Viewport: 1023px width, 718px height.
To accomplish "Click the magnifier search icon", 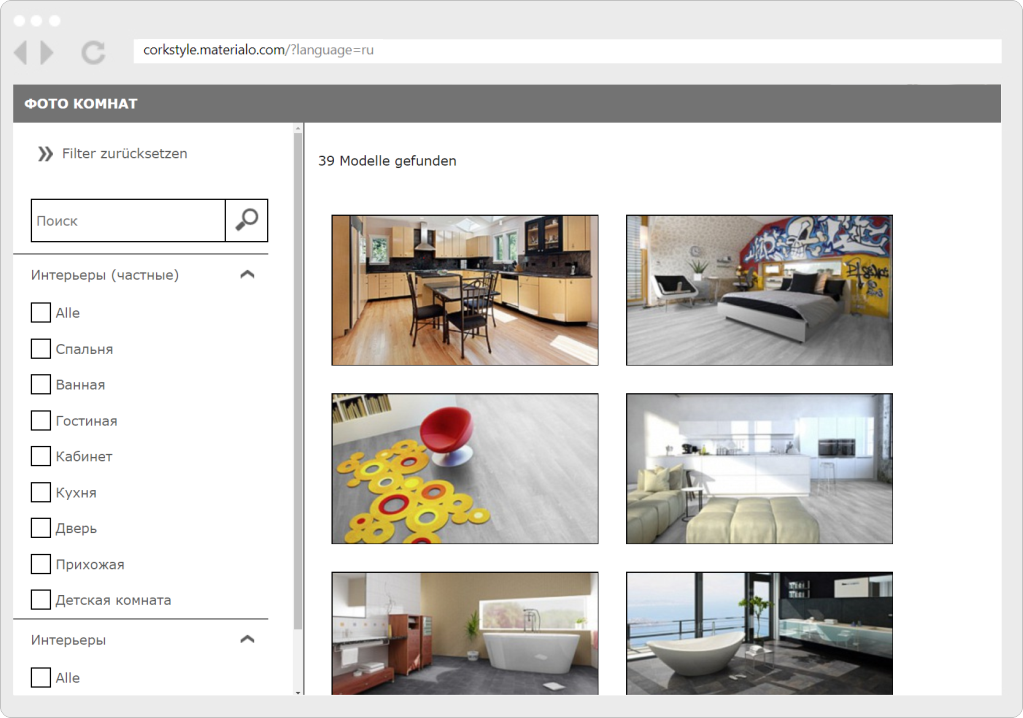I will coord(246,220).
